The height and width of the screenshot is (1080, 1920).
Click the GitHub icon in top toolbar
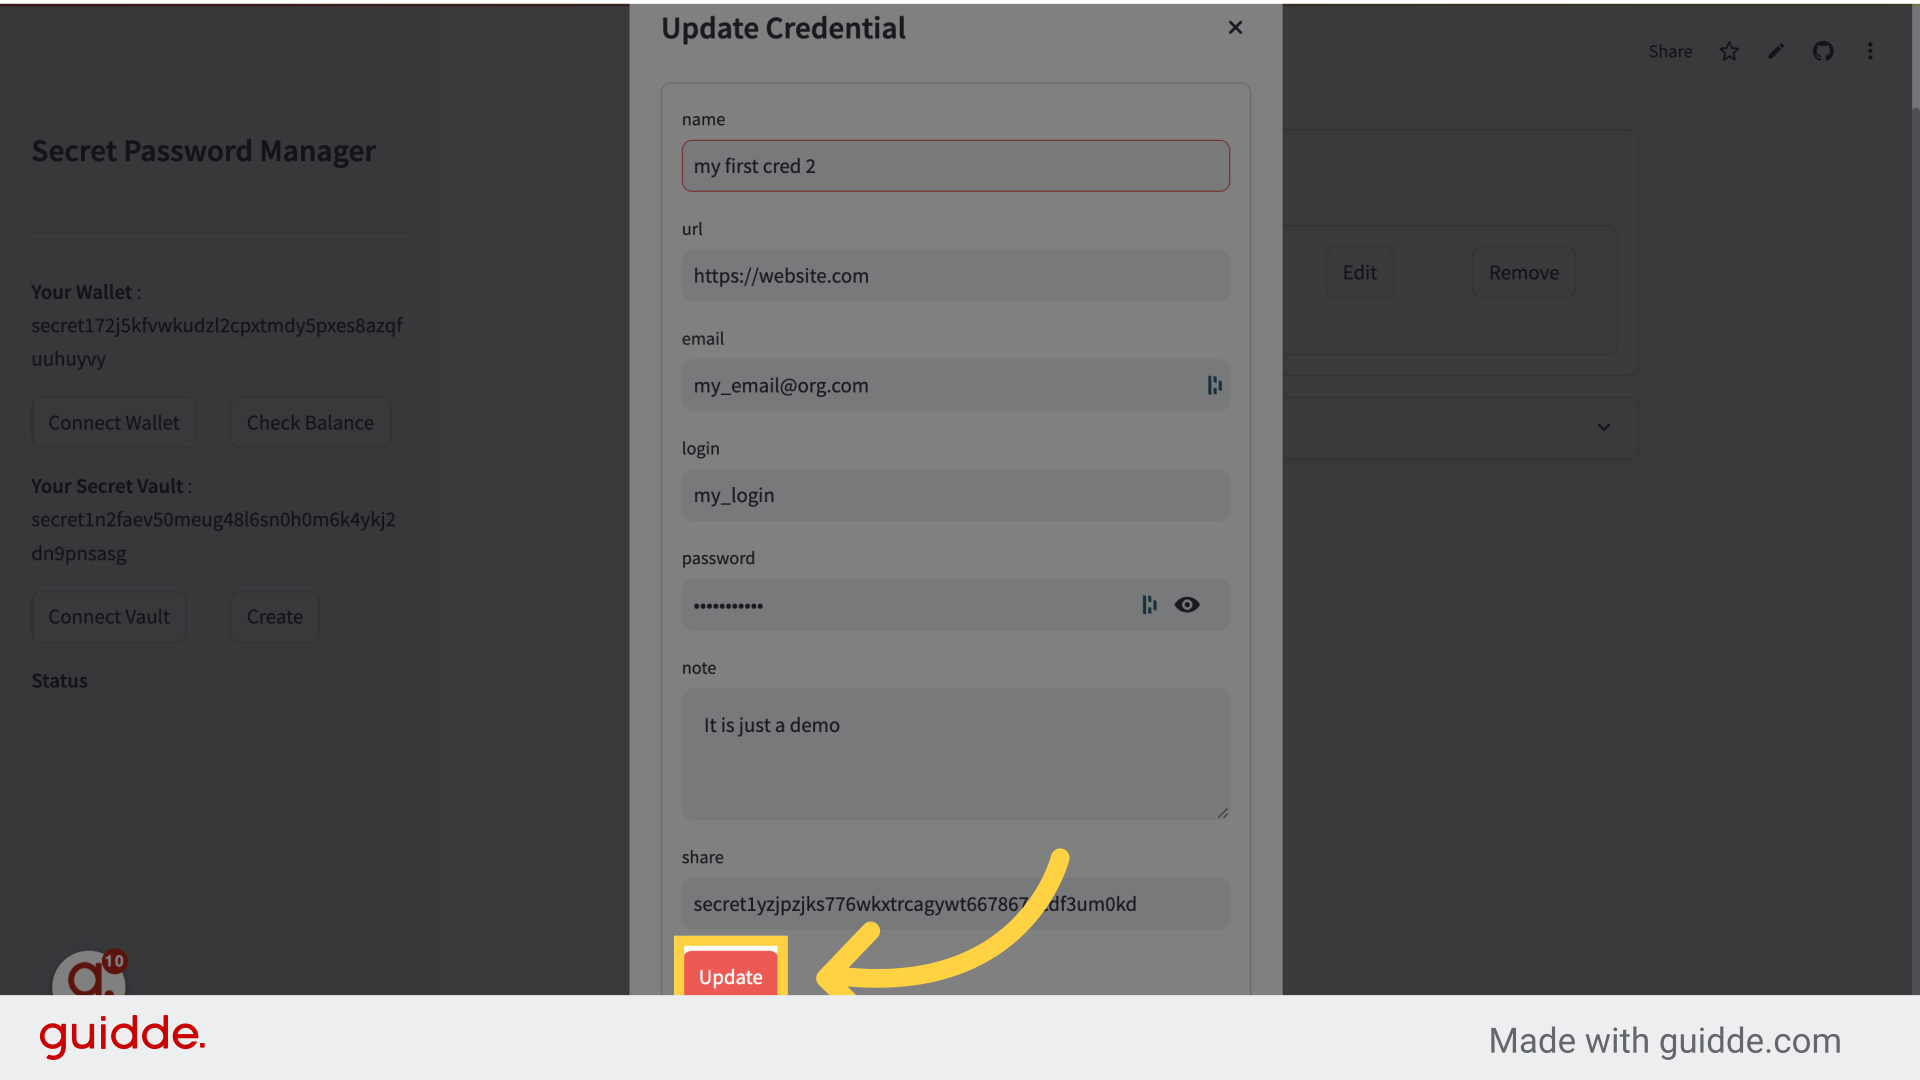click(1824, 51)
